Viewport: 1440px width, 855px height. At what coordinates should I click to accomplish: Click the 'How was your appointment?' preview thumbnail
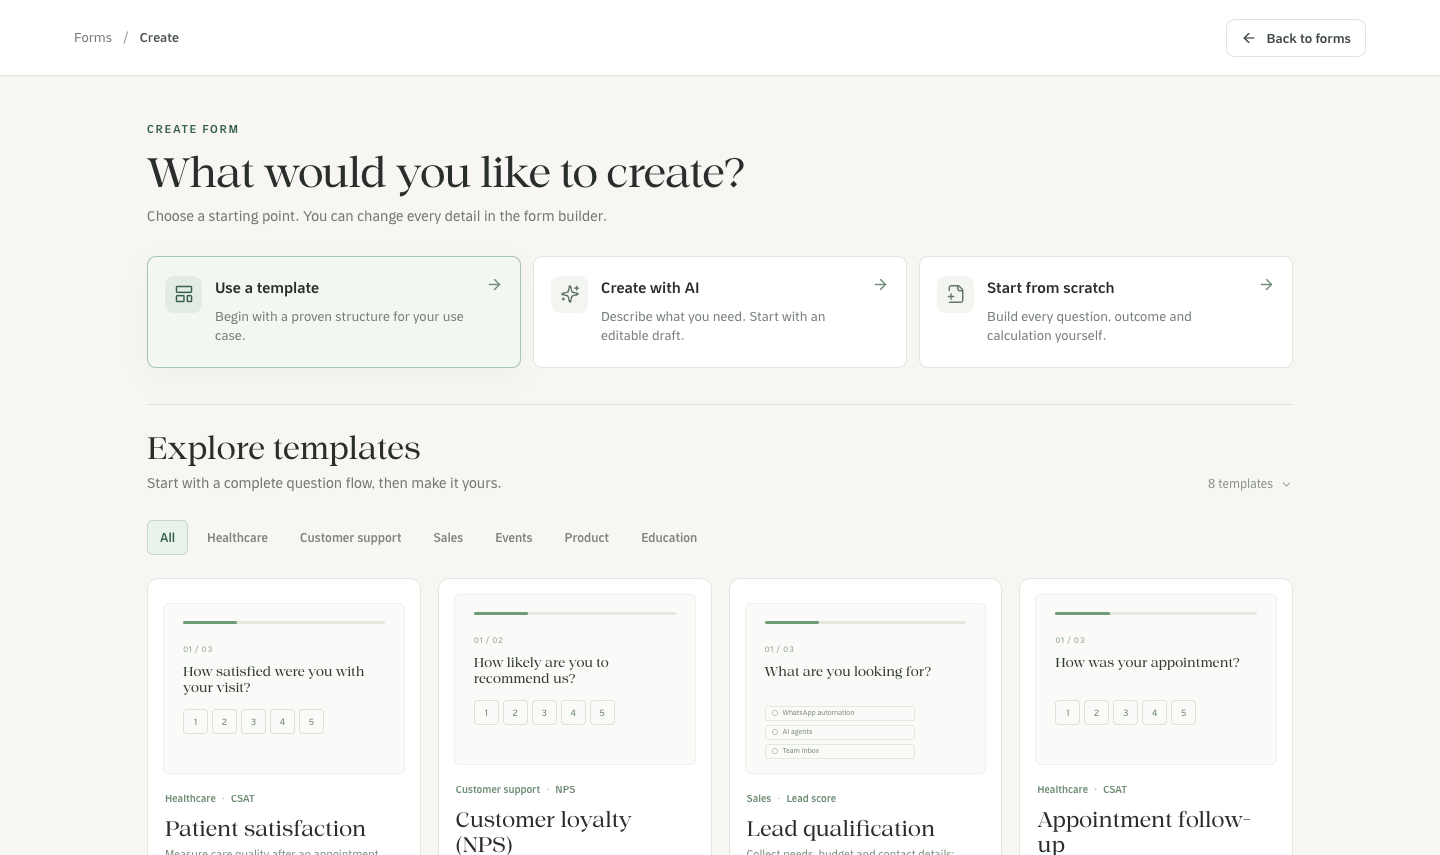[x=1156, y=680]
